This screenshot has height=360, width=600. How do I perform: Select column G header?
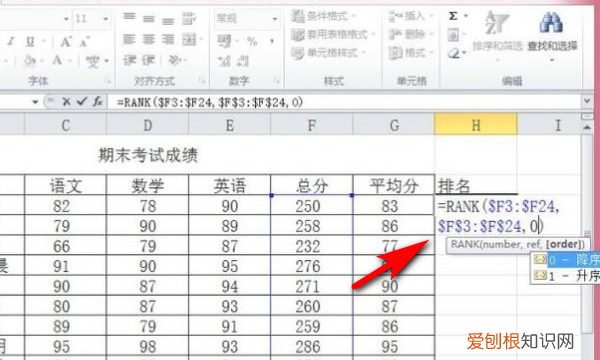(394, 125)
